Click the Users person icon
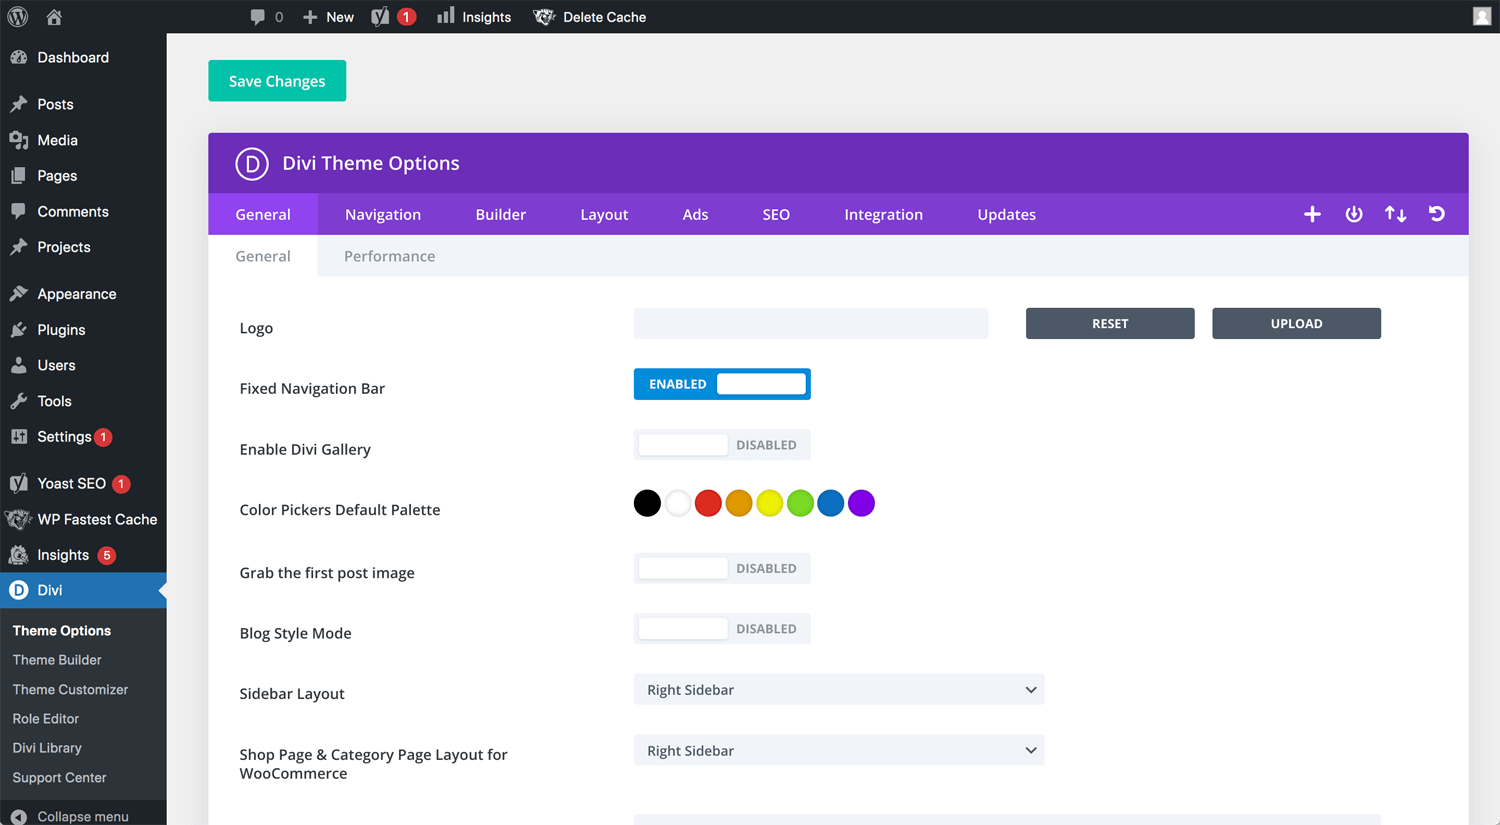The width and height of the screenshot is (1500, 825). [x=19, y=365]
